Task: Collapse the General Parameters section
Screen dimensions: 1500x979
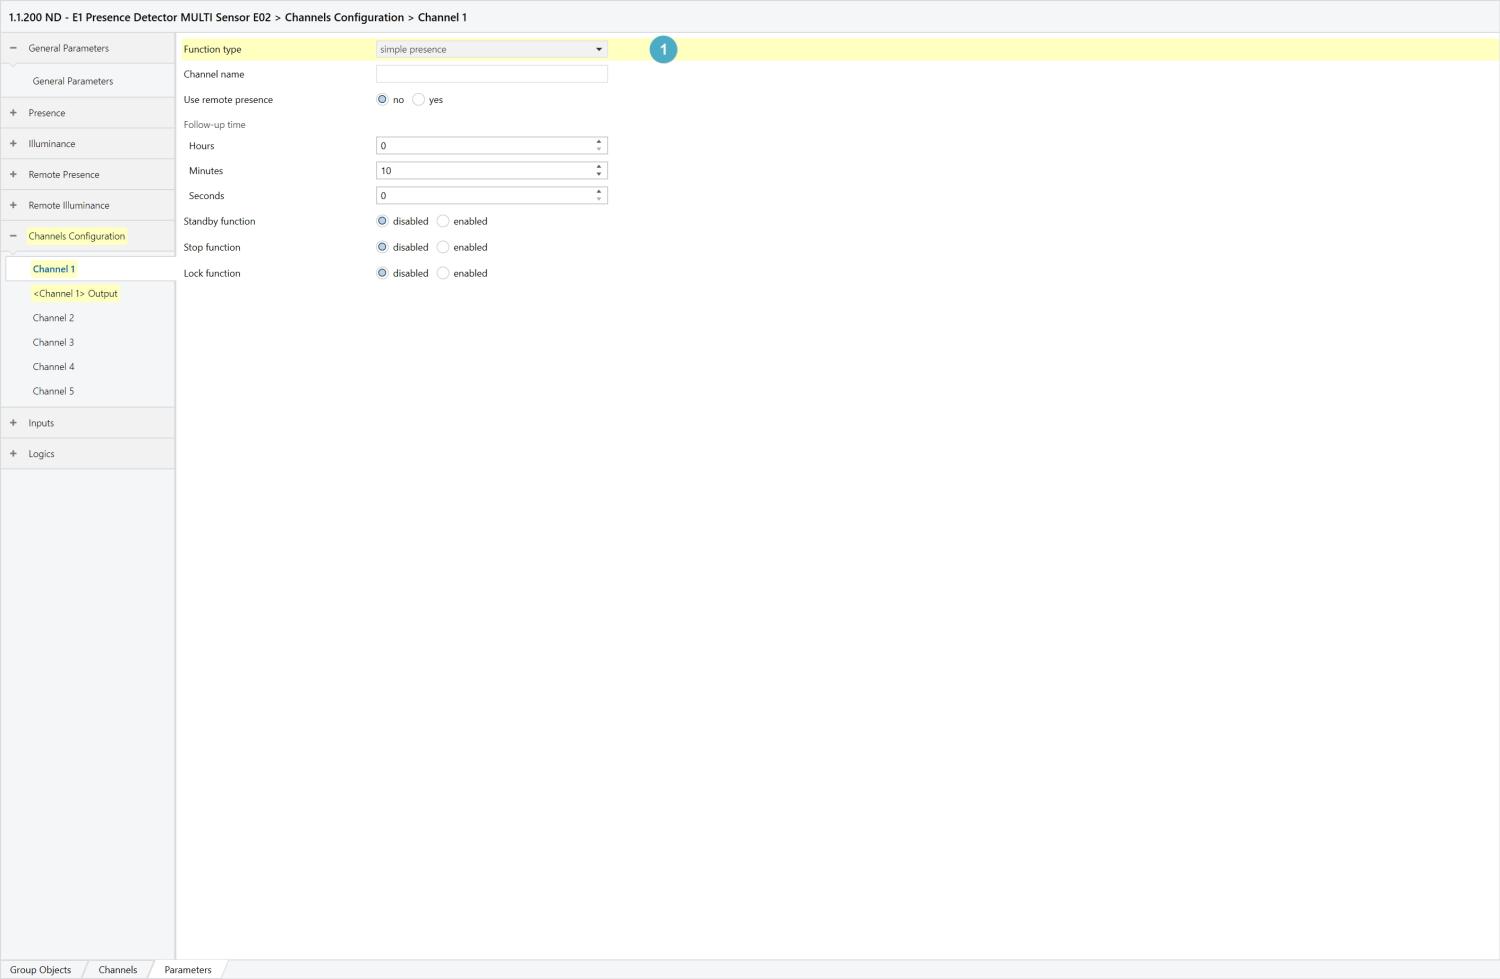Action: pos(13,48)
